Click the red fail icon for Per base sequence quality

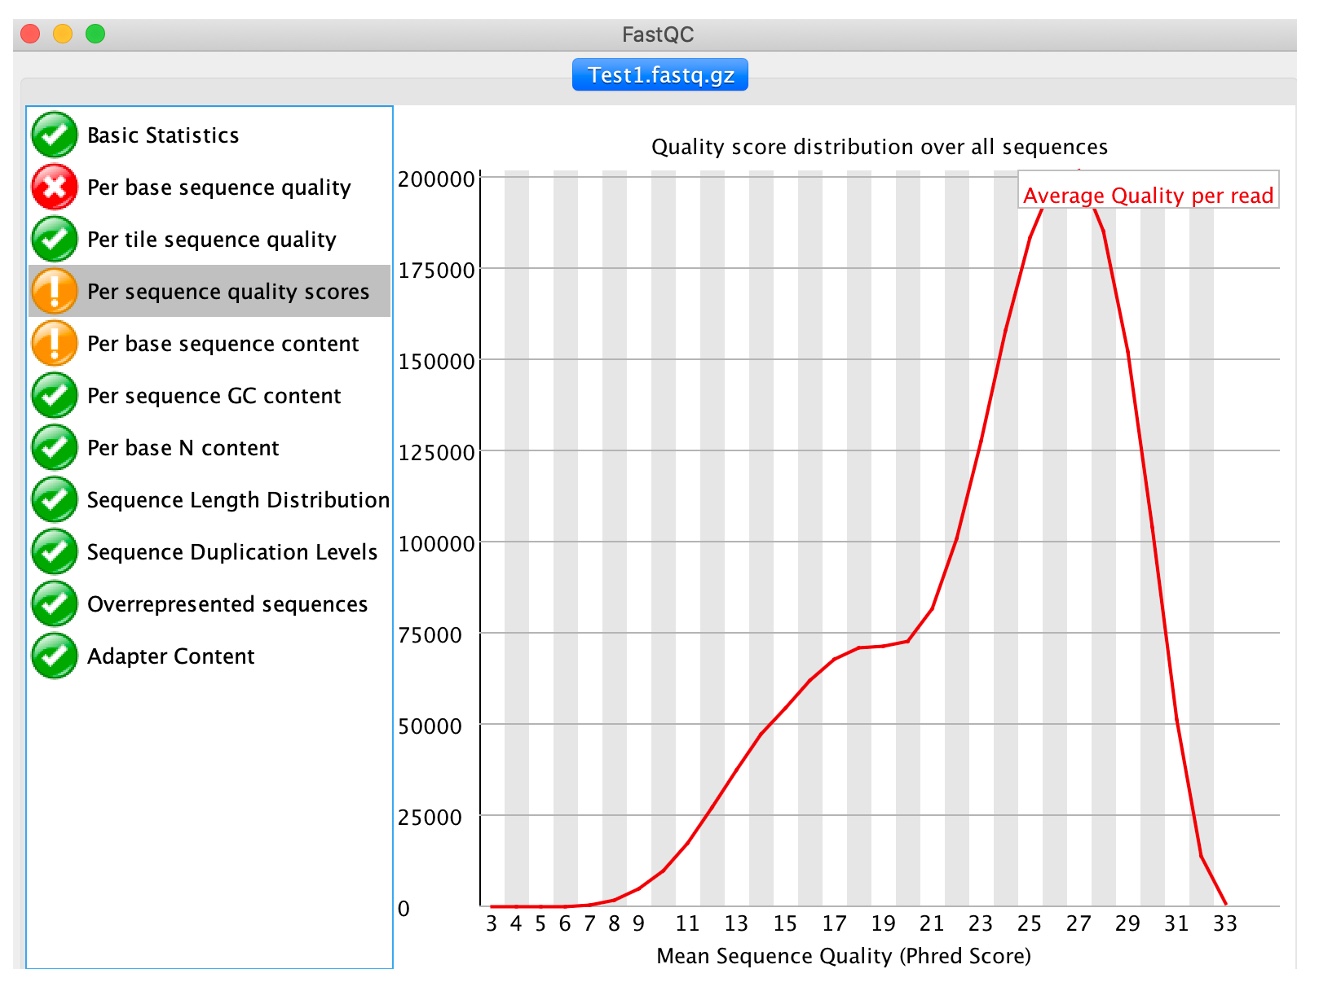(54, 187)
